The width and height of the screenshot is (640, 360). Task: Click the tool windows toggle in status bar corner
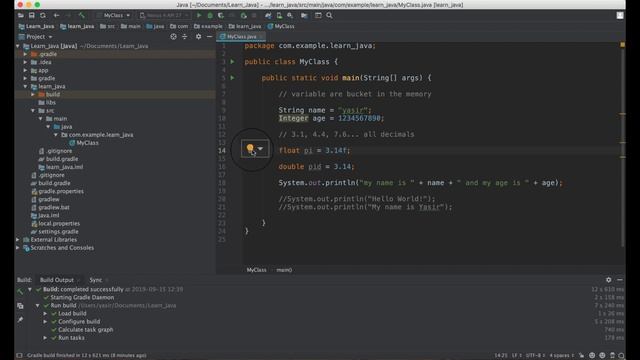(x=19, y=356)
